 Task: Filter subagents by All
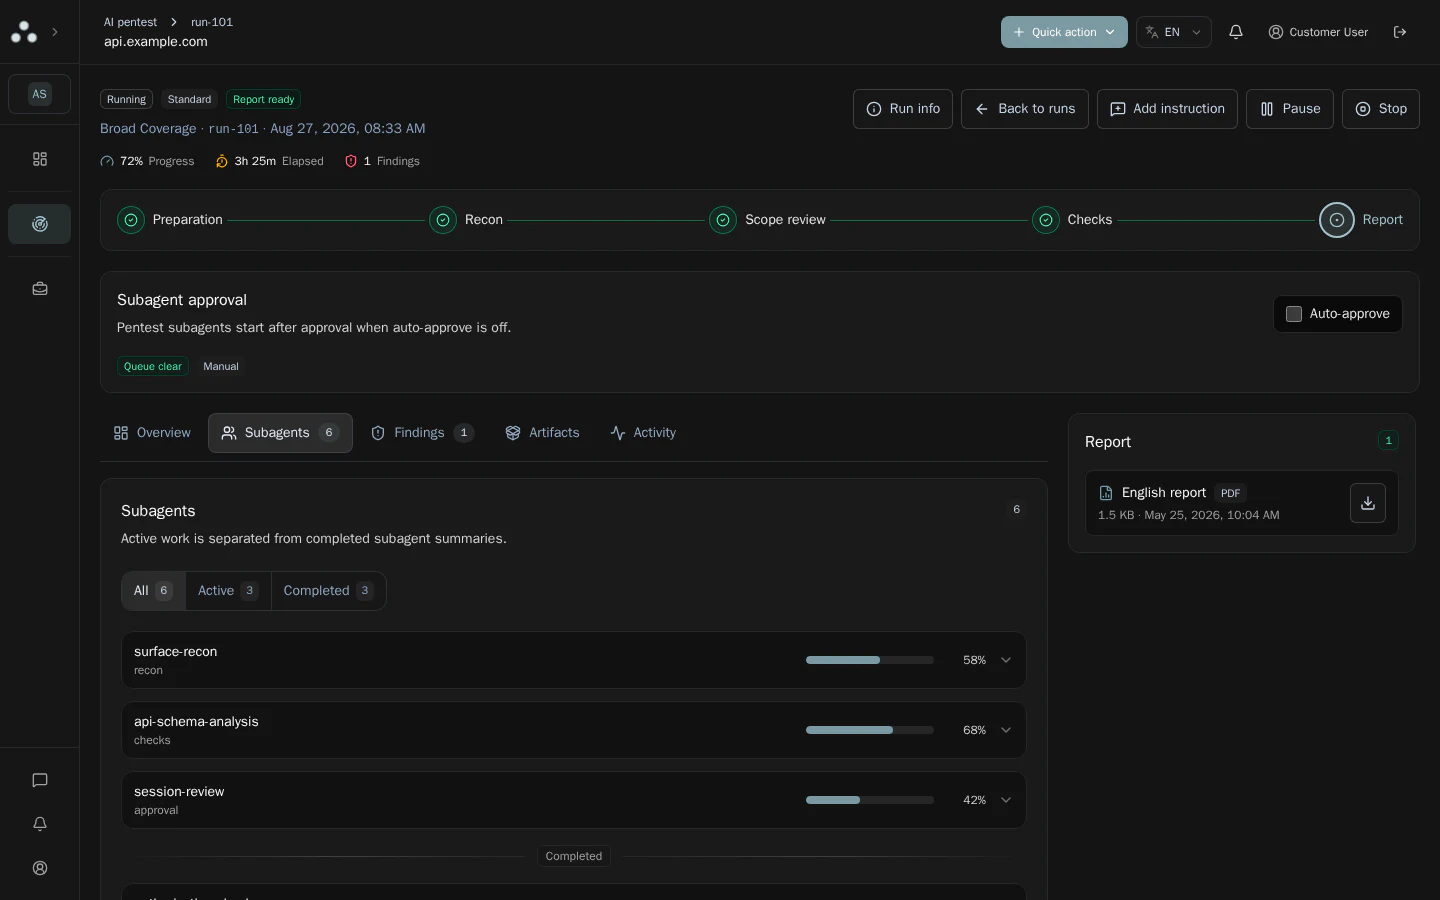click(153, 591)
